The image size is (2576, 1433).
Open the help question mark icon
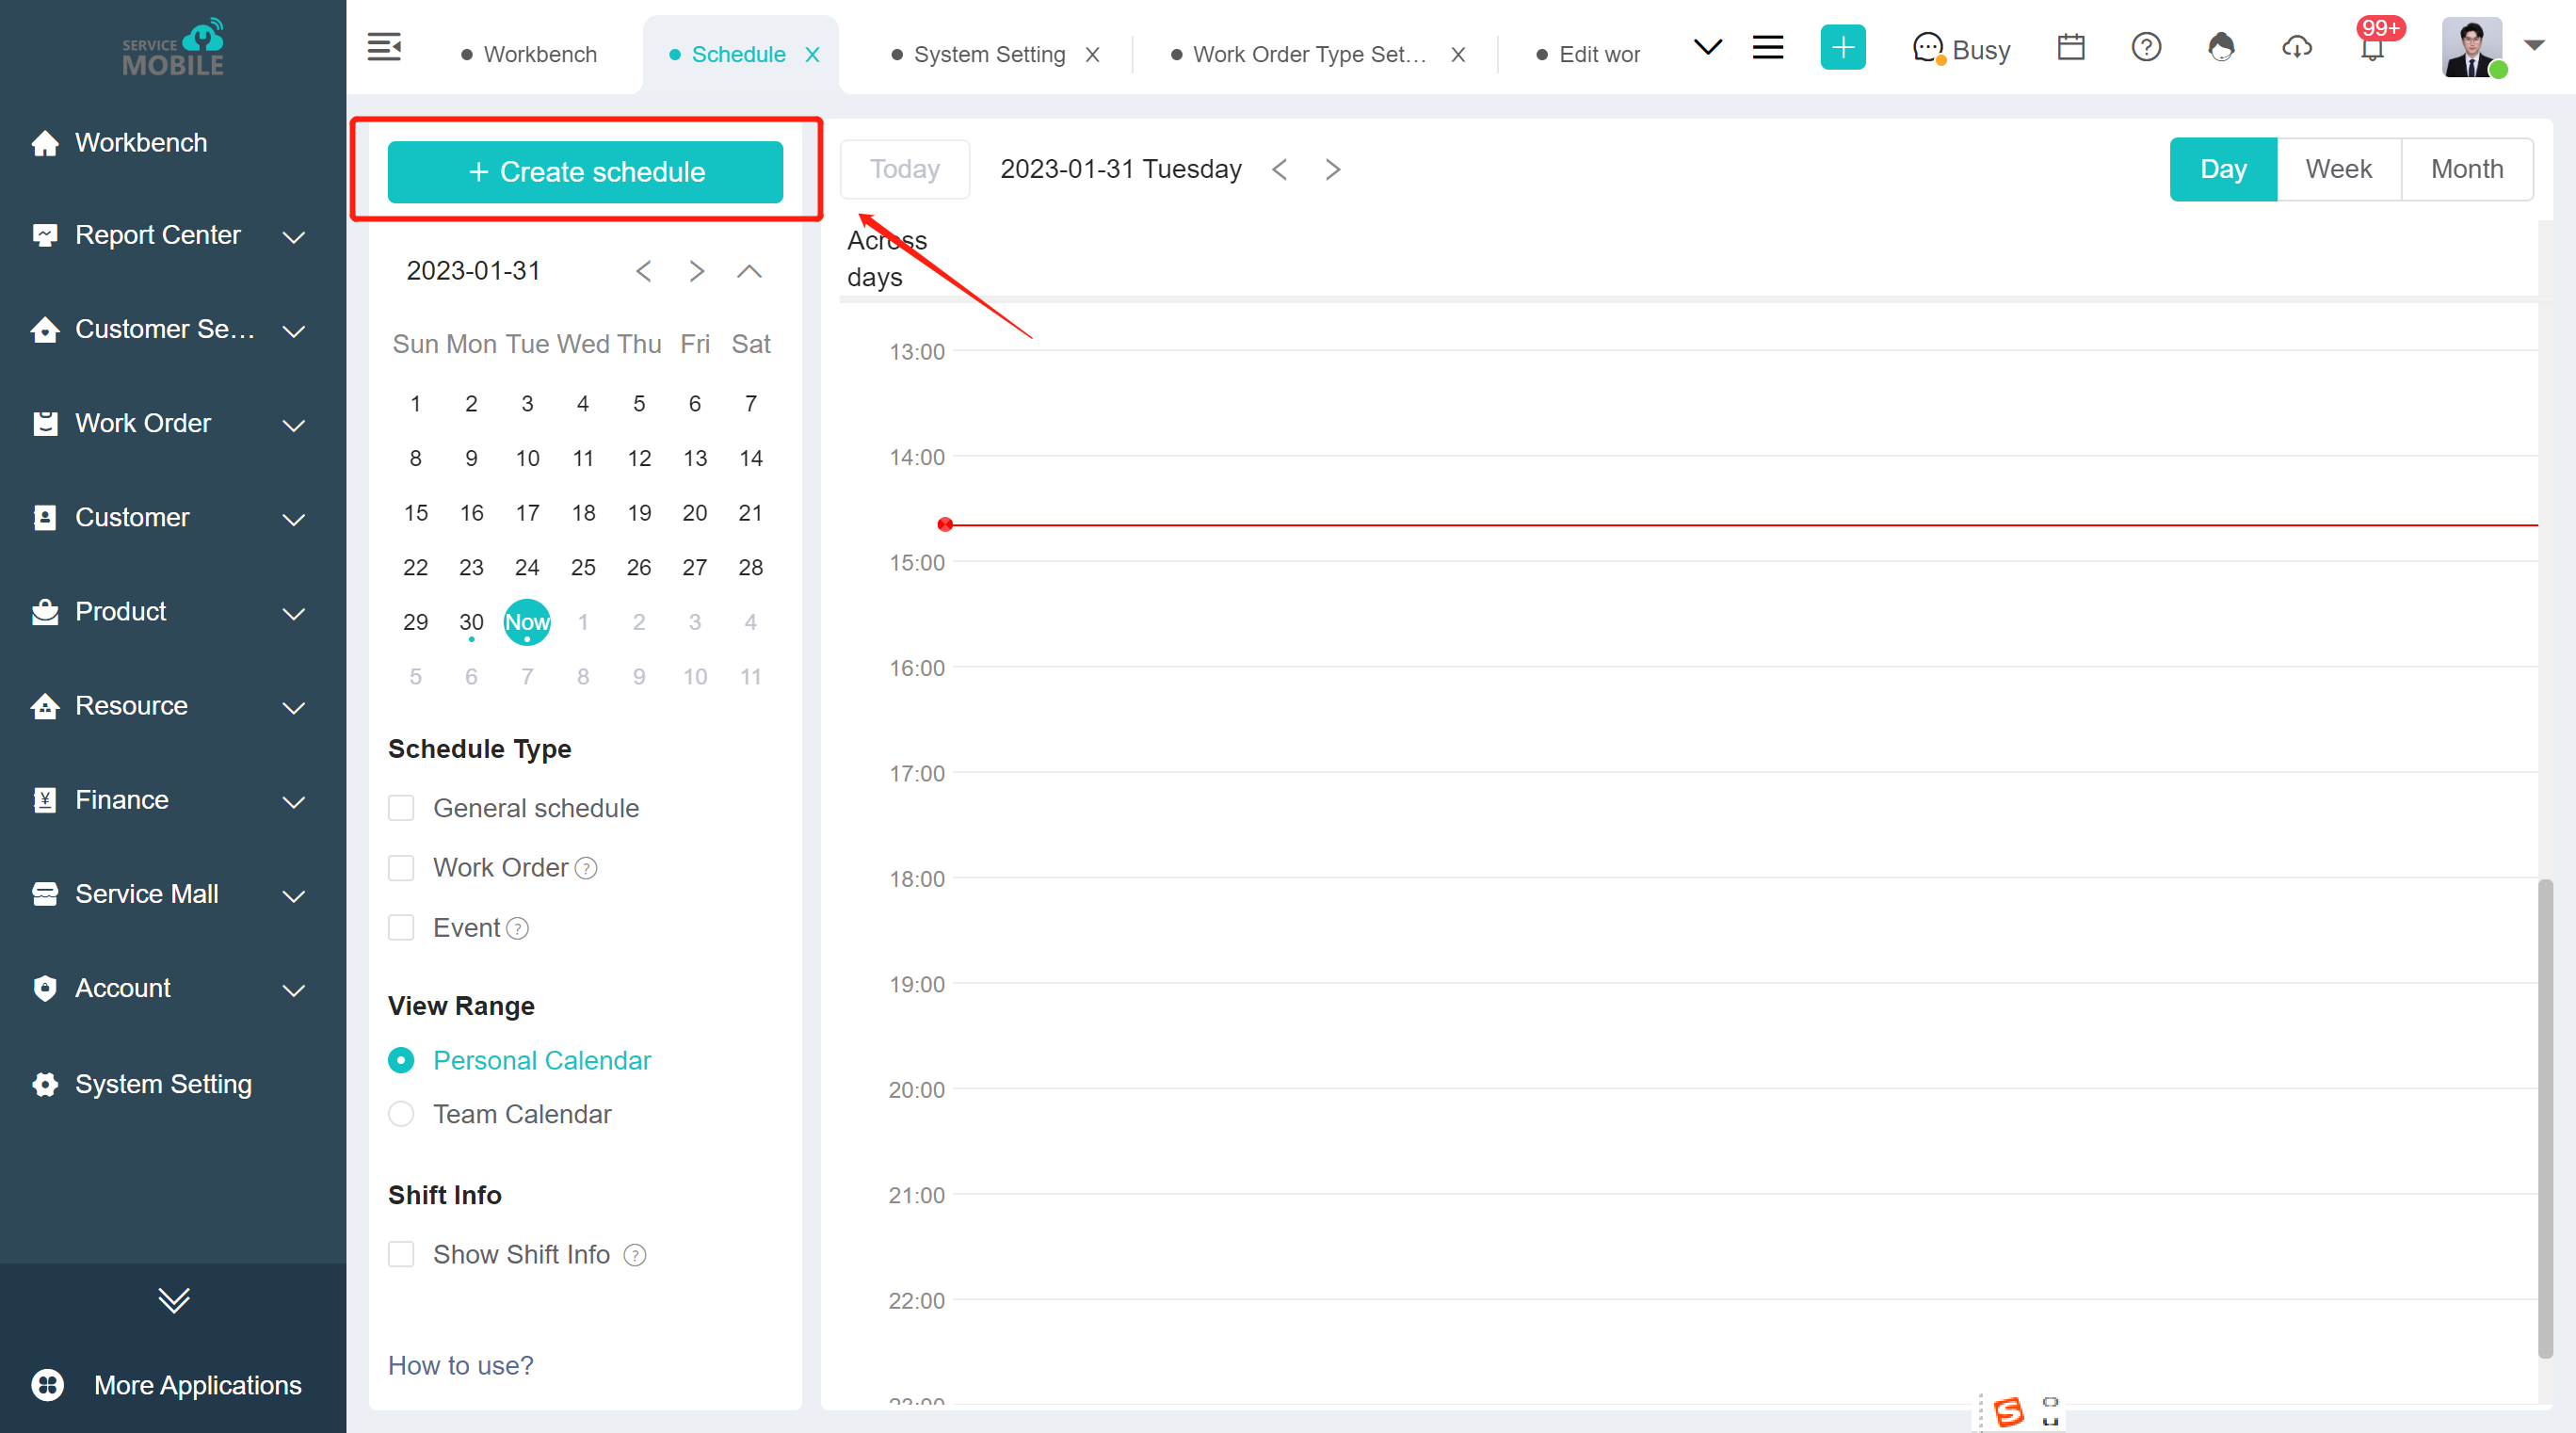tap(2146, 47)
